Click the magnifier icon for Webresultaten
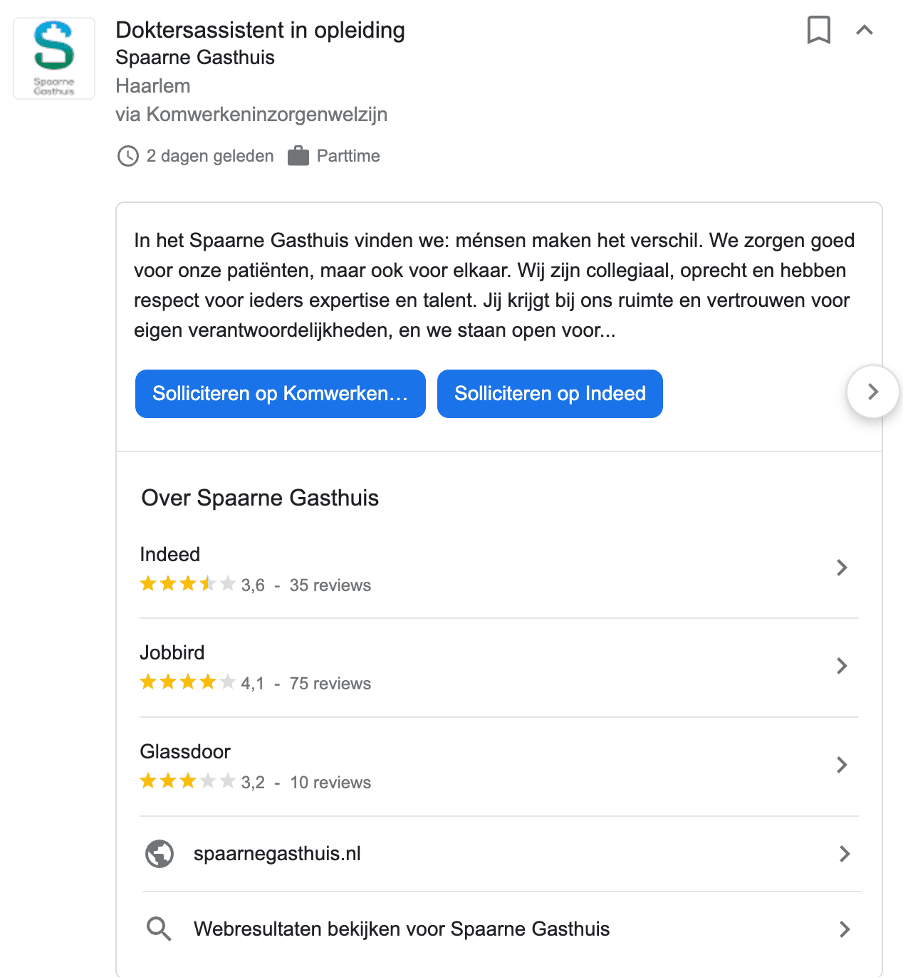The image size is (904, 978). click(x=159, y=929)
